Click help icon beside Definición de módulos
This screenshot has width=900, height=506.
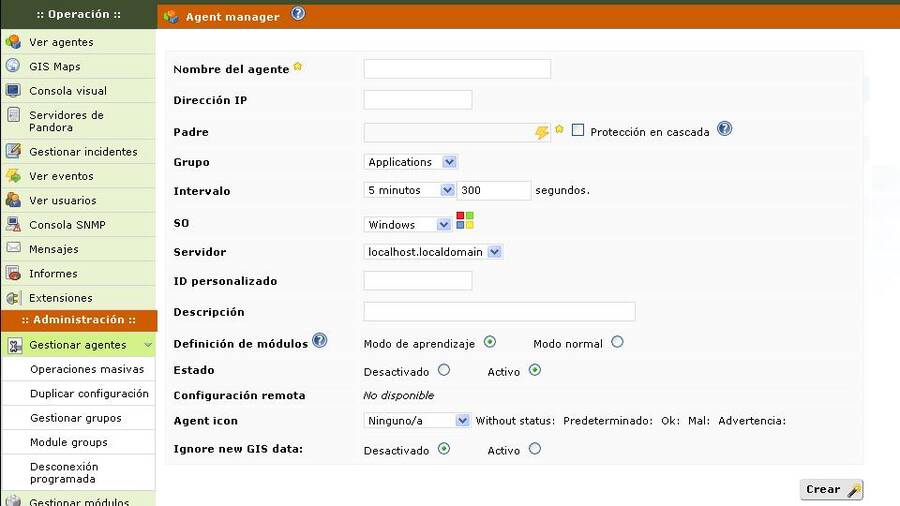click(x=320, y=341)
